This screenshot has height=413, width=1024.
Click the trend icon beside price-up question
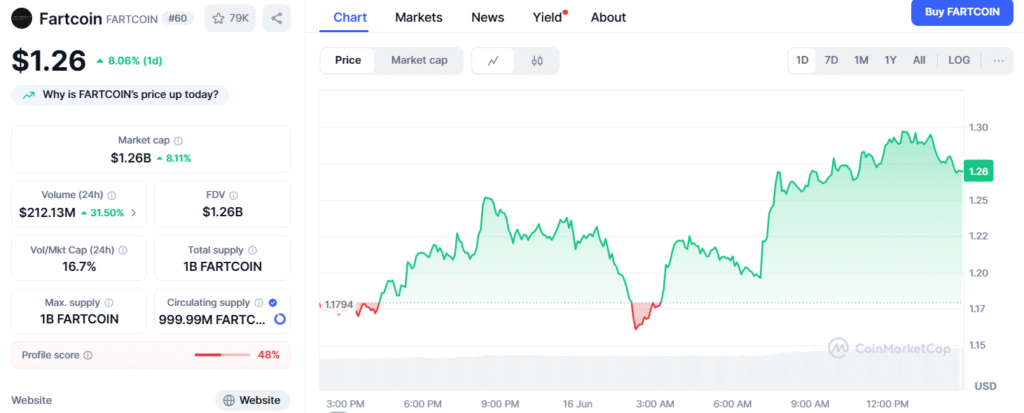29,95
